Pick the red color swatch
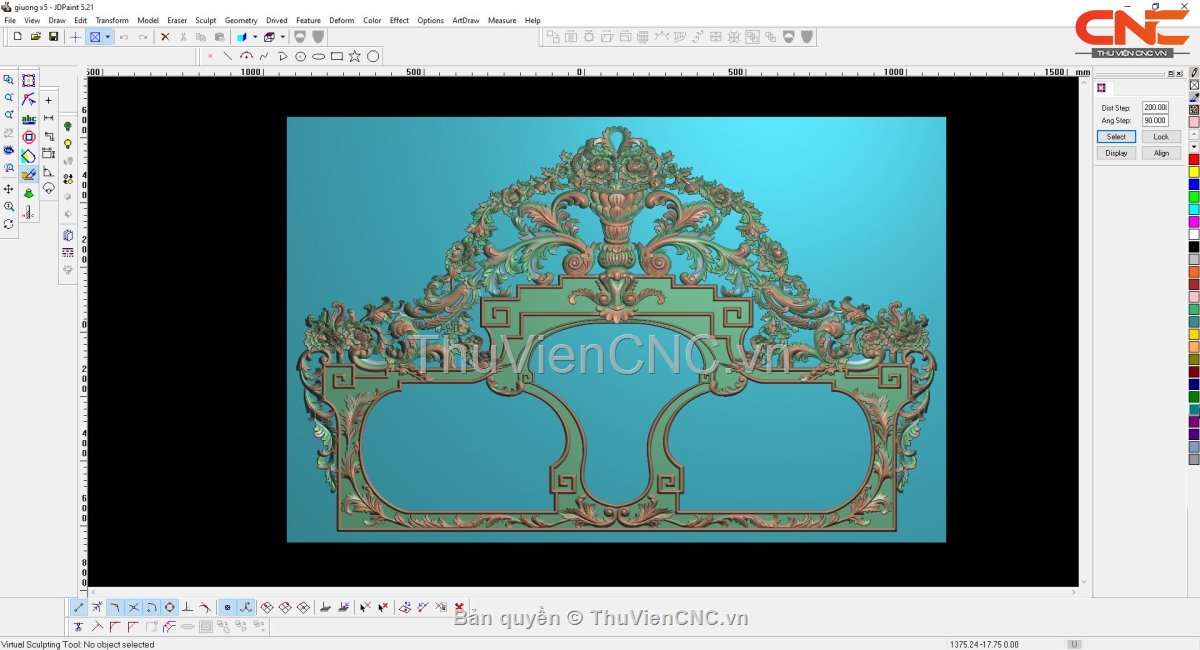This screenshot has width=1200, height=650. 1194,160
